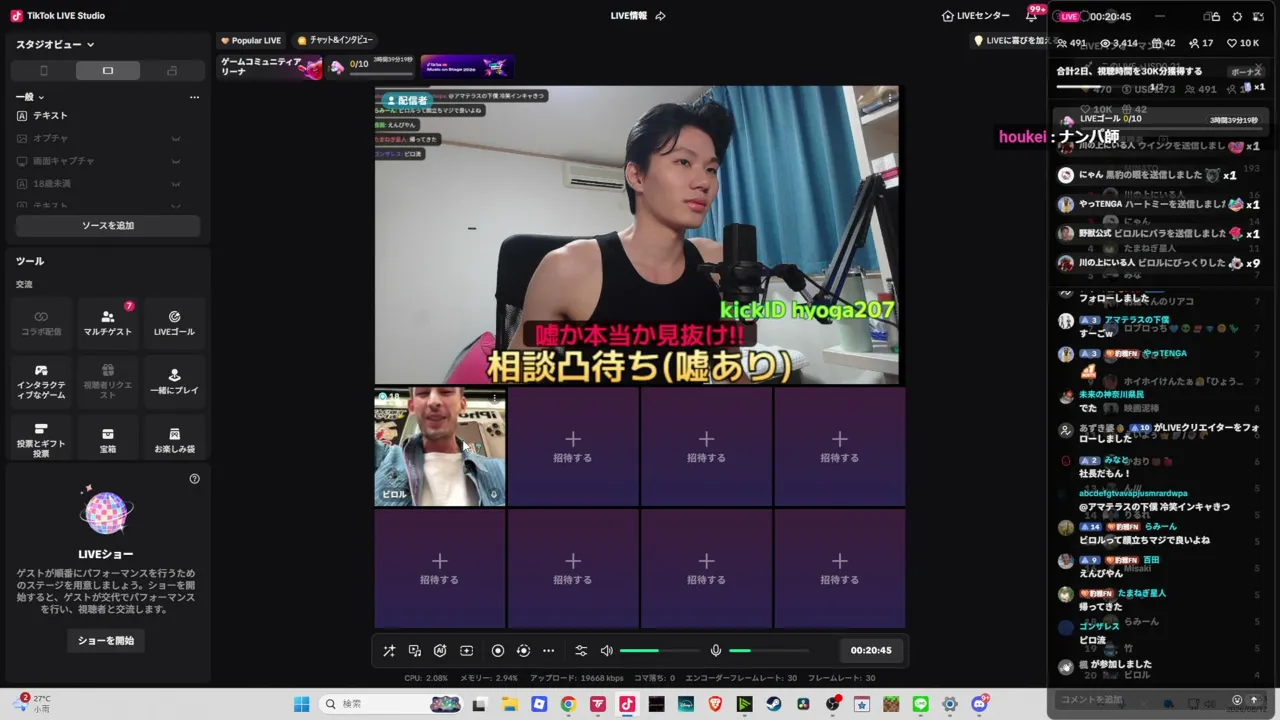This screenshot has width=1280, height=720.
Task: Start recording with the record icon
Action: [x=498, y=650]
